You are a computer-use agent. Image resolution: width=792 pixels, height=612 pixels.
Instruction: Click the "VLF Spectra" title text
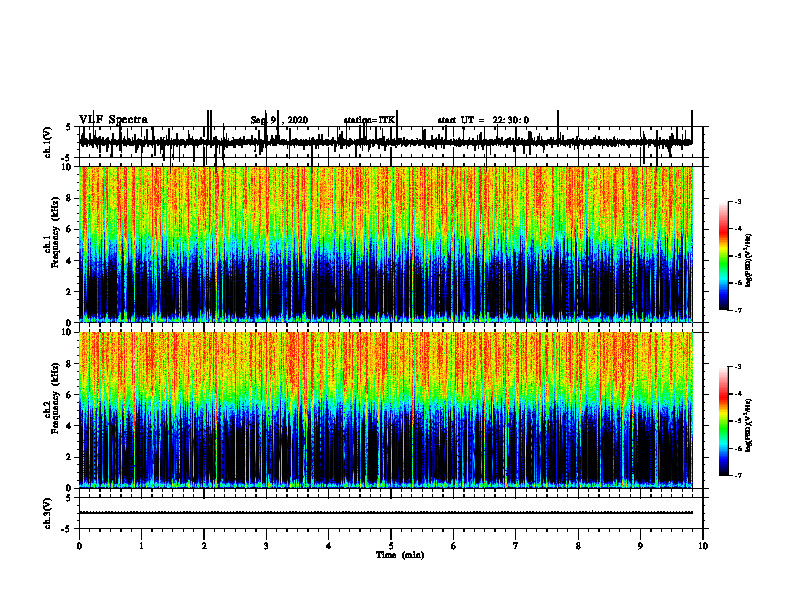[113, 120]
